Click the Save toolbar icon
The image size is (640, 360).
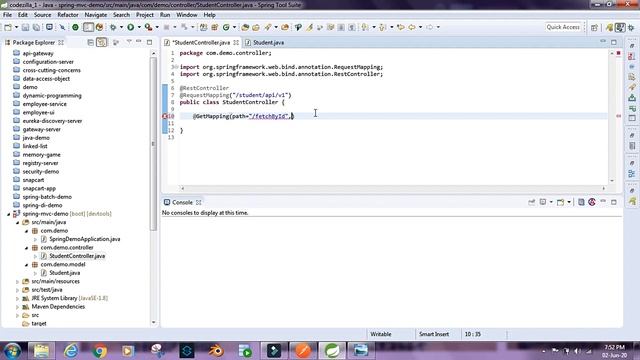[x=25, y=27]
